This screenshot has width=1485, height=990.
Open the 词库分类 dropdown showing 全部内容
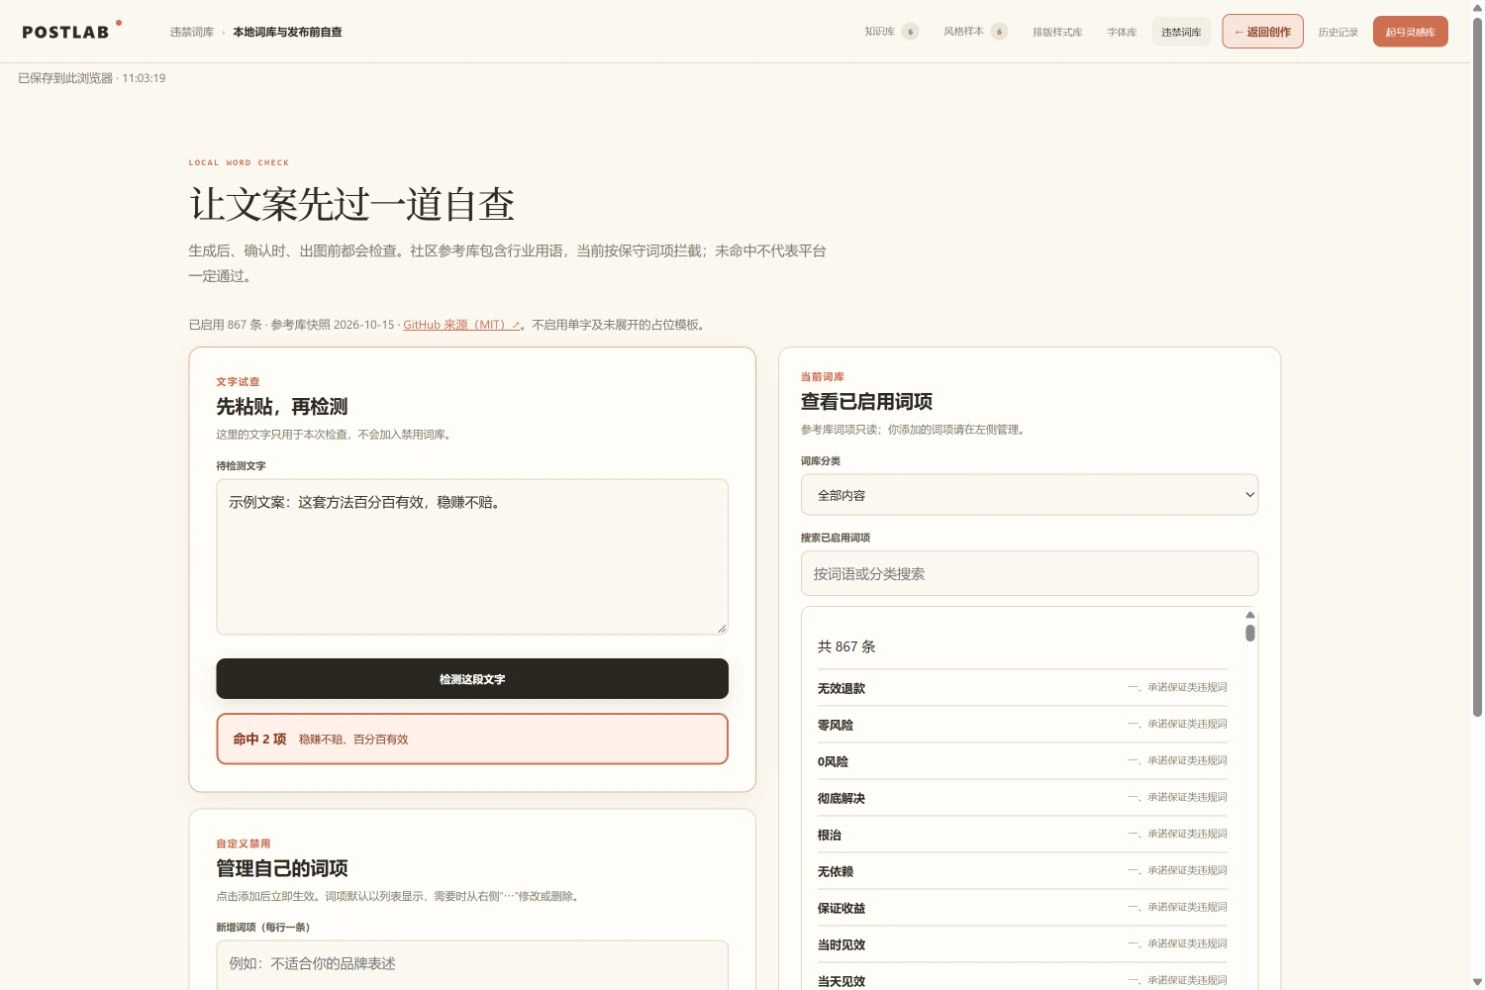tap(1029, 495)
